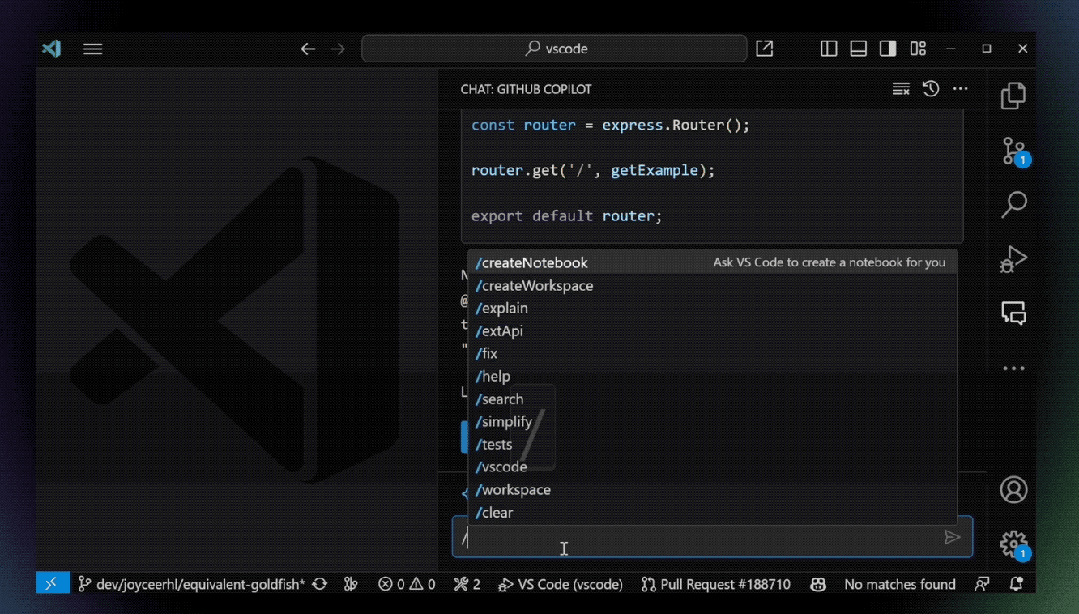The height and width of the screenshot is (614, 1079).
Task: Go back with the left arrow
Action: coord(308,49)
